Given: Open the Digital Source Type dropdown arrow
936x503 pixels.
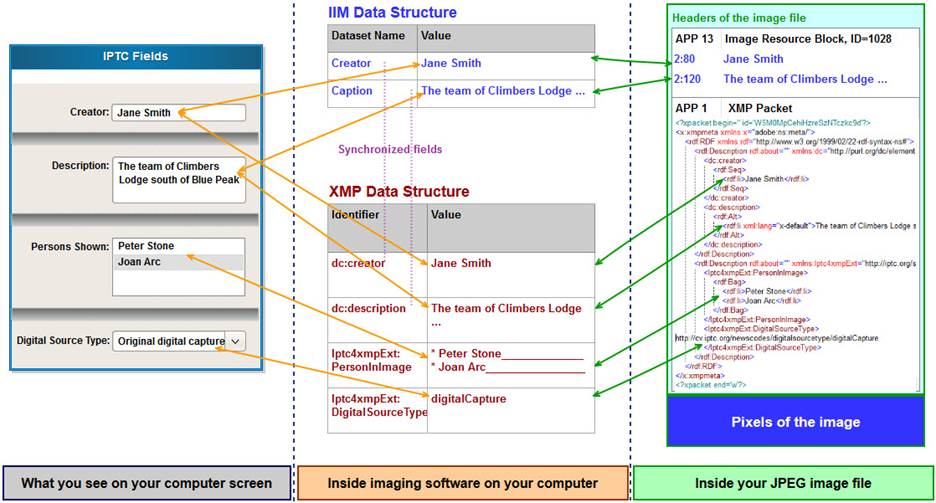Looking at the screenshot, I should point(235,341).
